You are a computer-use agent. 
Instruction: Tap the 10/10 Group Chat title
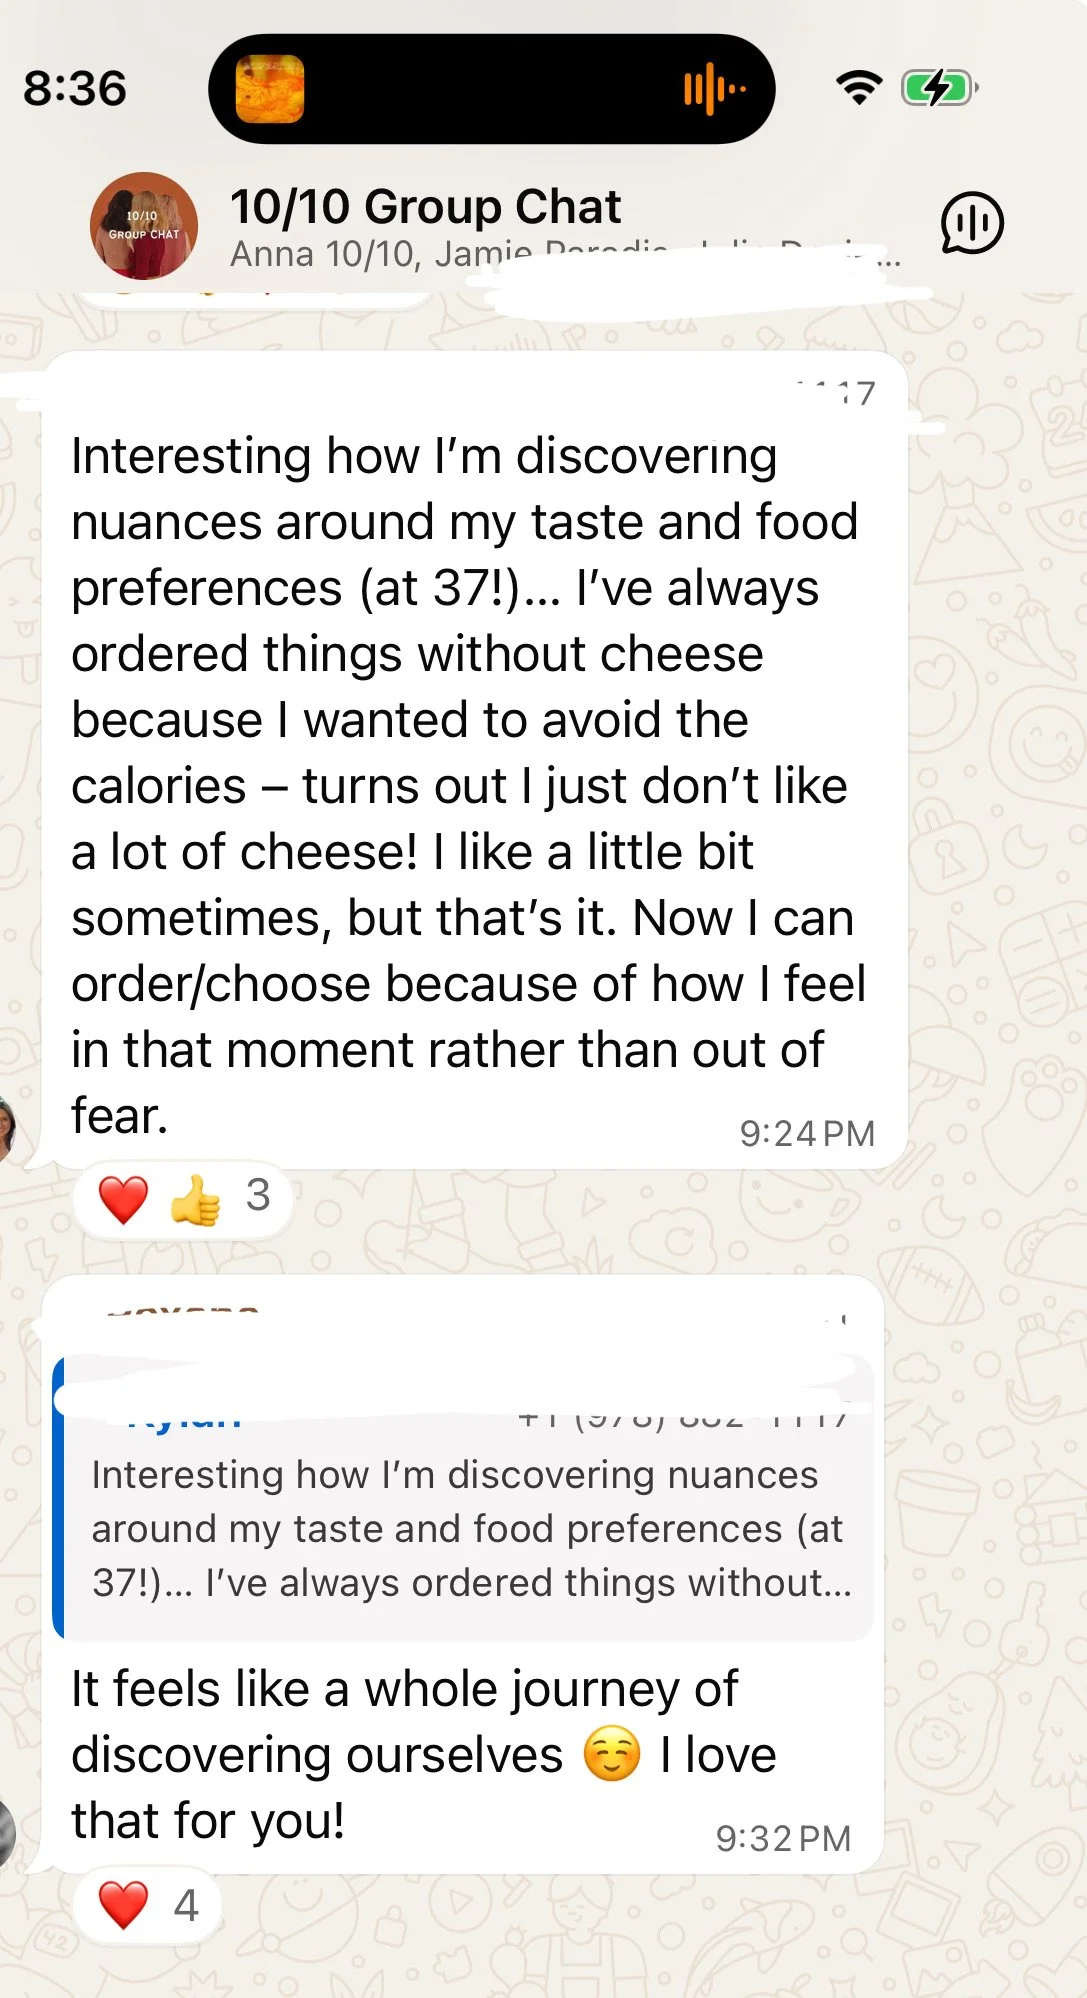[425, 207]
